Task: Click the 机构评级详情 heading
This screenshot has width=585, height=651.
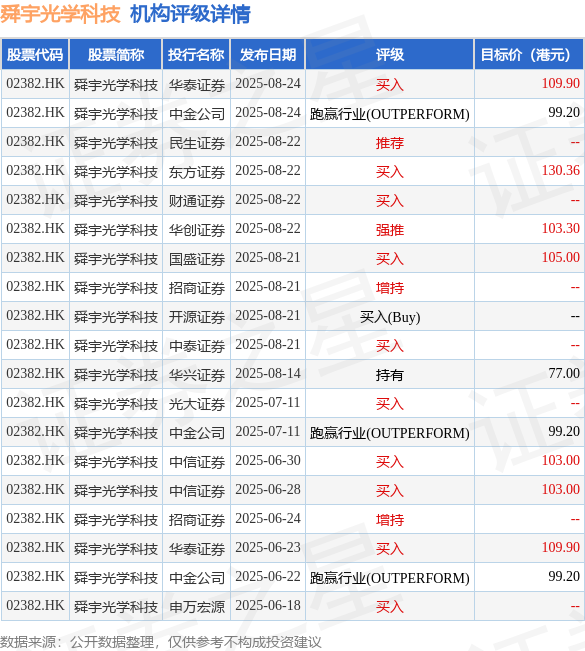Action: pos(190,15)
